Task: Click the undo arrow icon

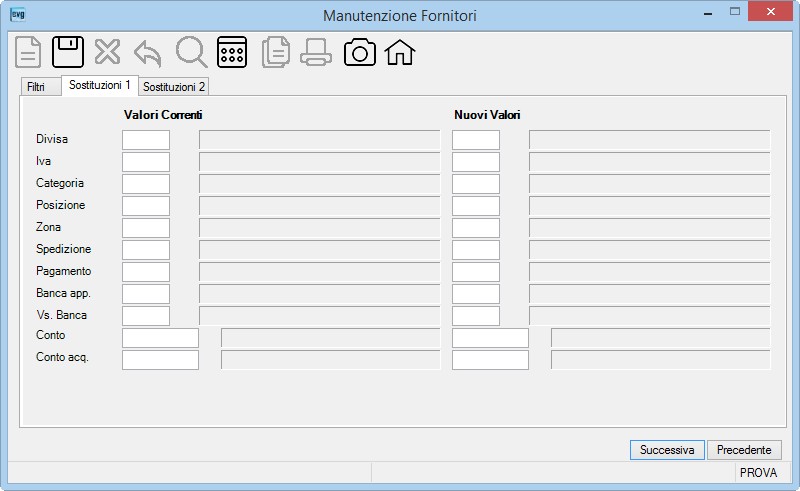Action: 148,54
